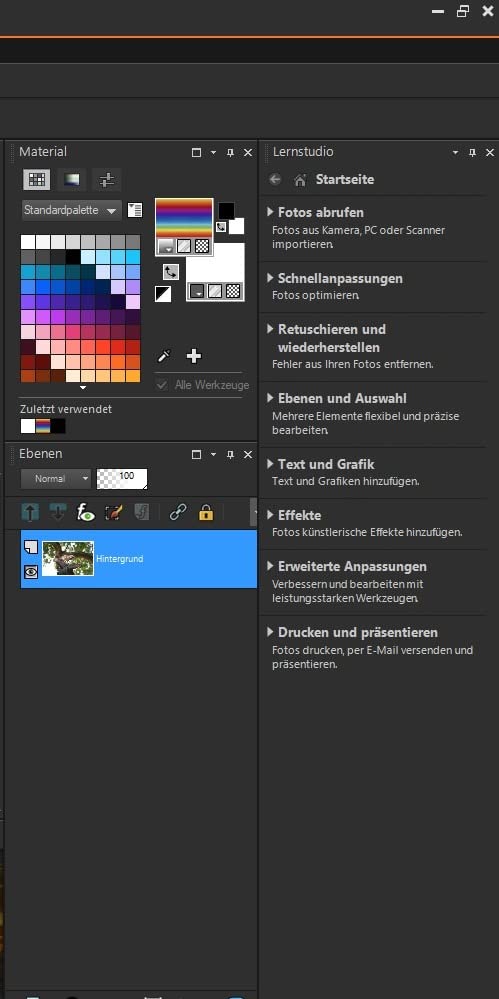Toggle foreground transparent button

(x=201, y=247)
